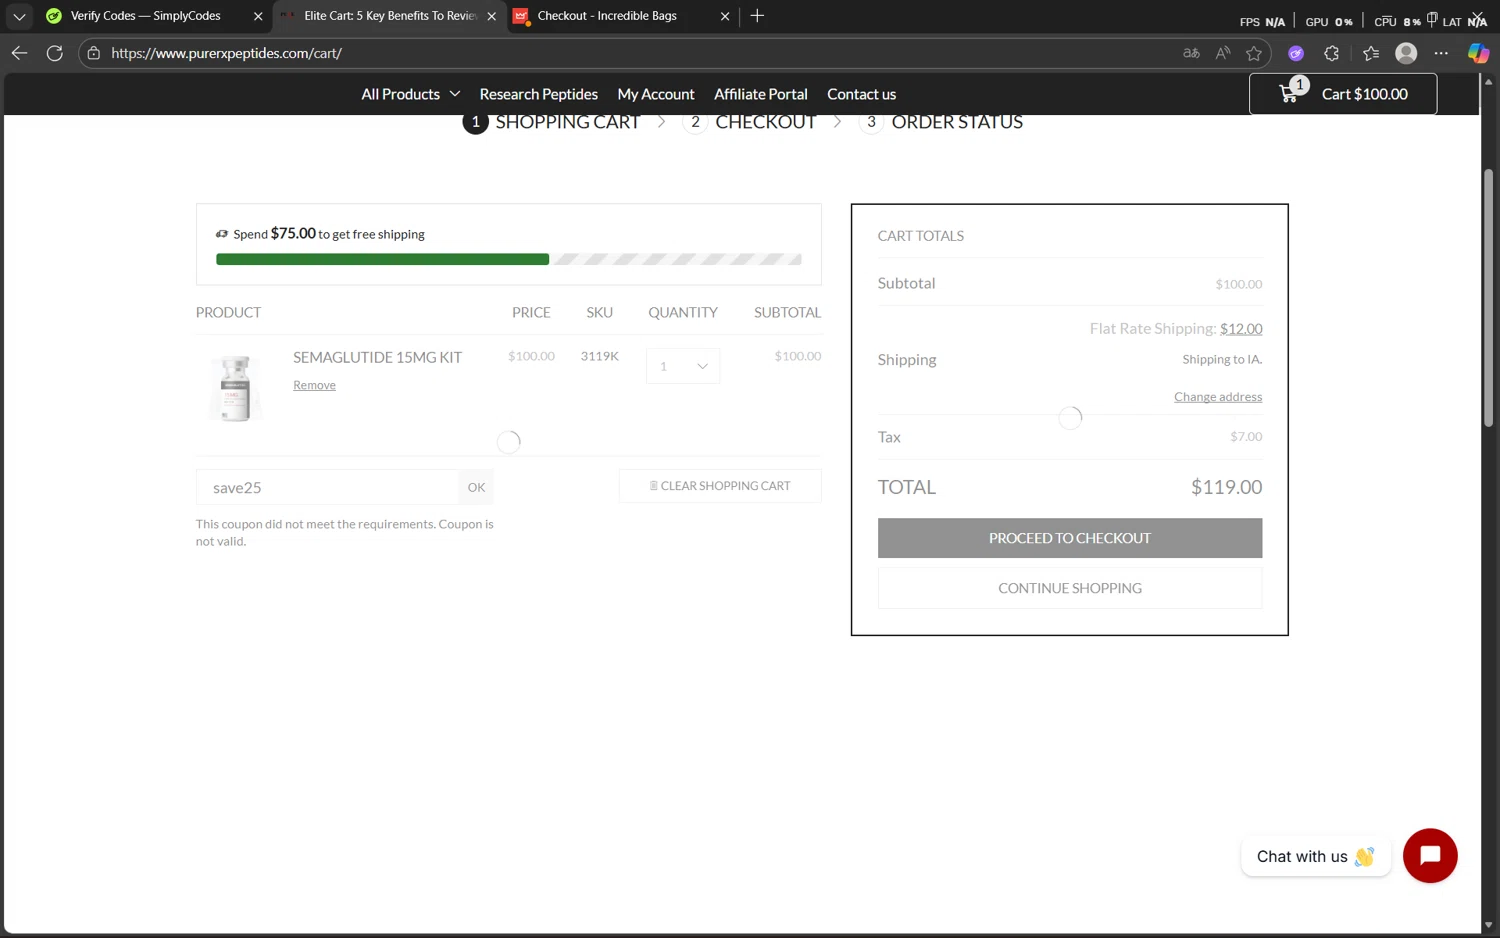This screenshot has height=938, width=1500.
Task: Click the SKU 3119K value
Action: pyautogui.click(x=600, y=356)
